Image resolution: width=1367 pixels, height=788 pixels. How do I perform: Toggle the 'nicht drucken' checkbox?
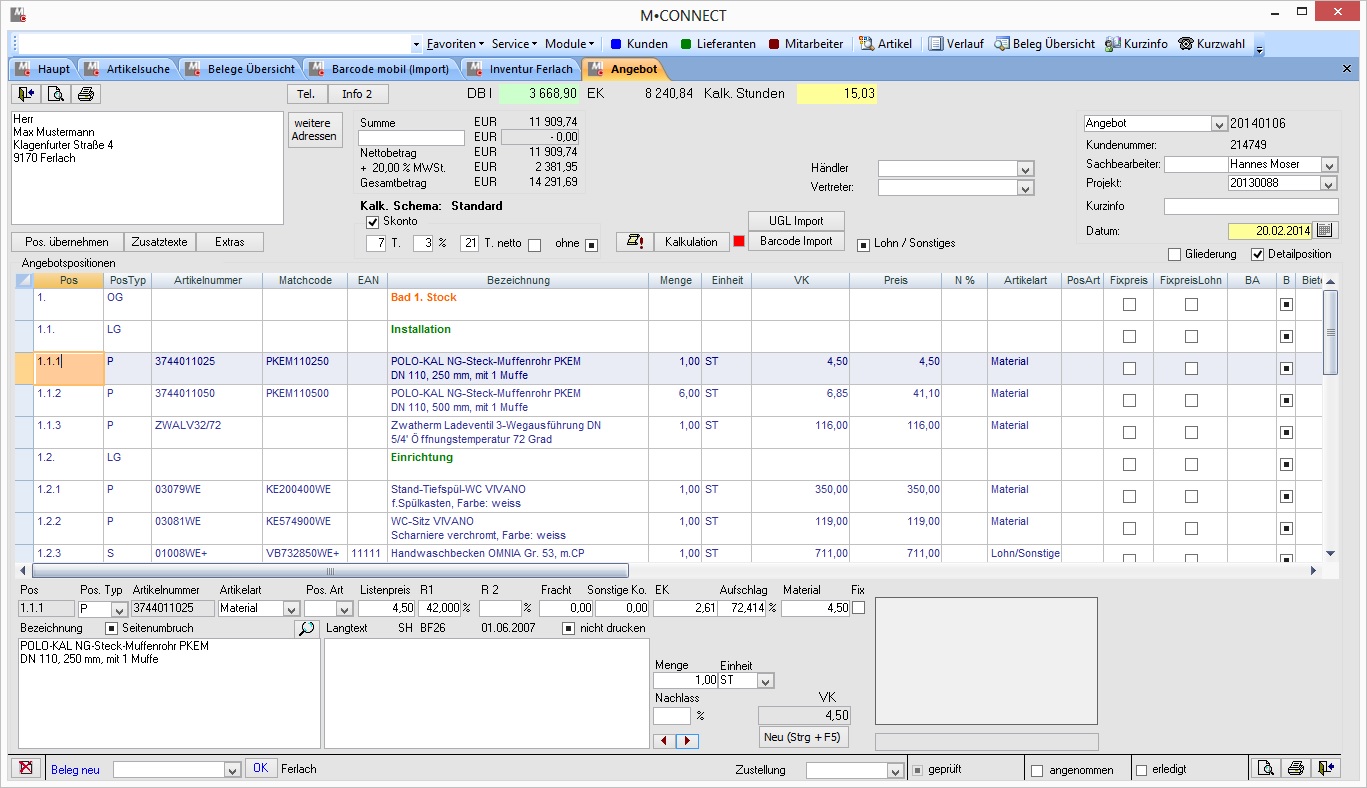point(568,628)
